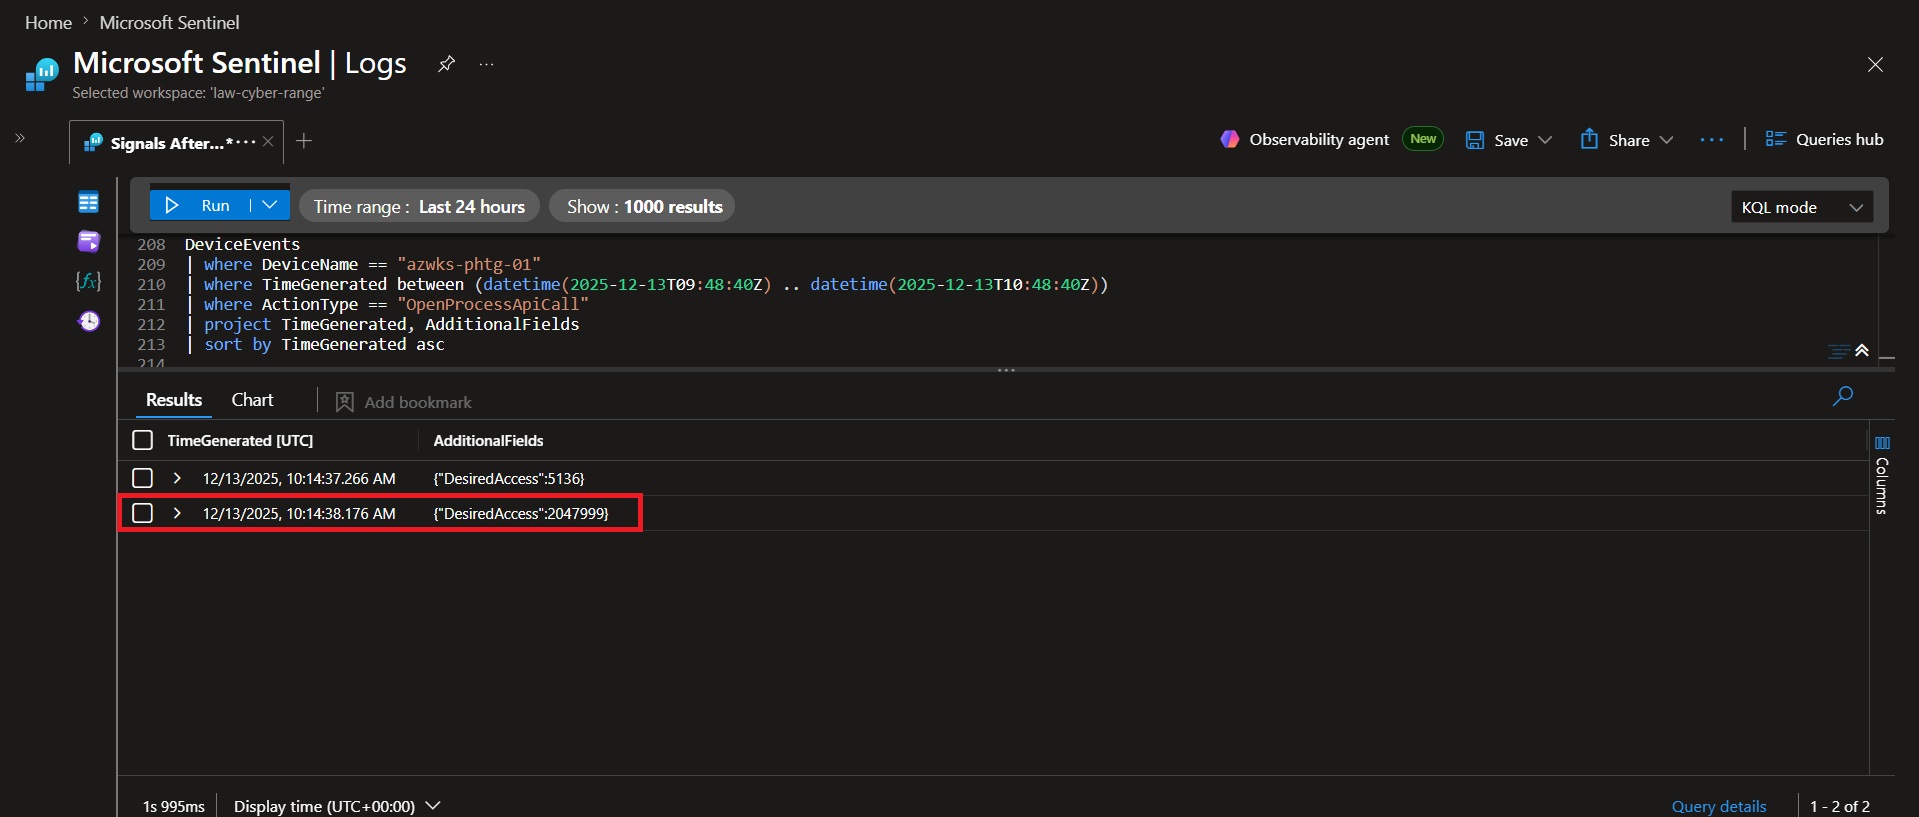Select the Signals After query tab
Image resolution: width=1919 pixels, height=817 pixels.
[x=167, y=143]
